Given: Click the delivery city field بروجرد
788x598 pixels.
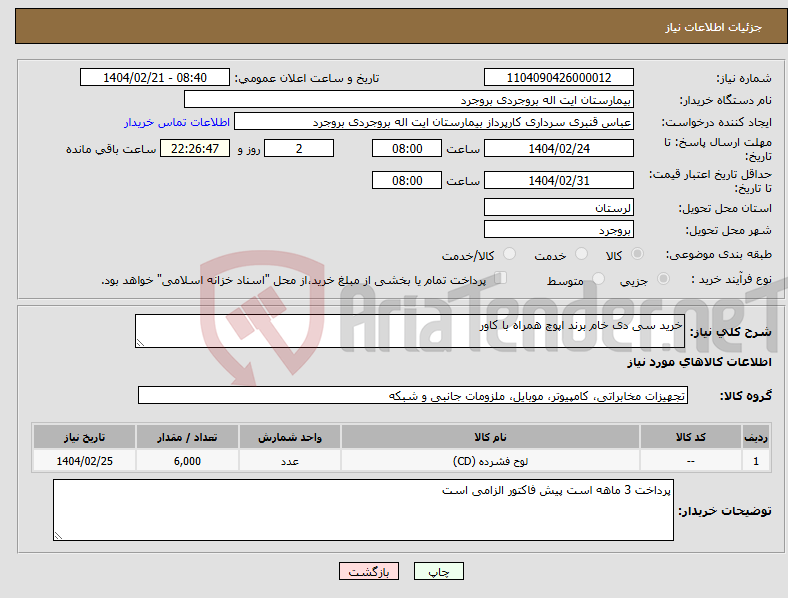Looking at the screenshot, I should pyautogui.click(x=558, y=229).
